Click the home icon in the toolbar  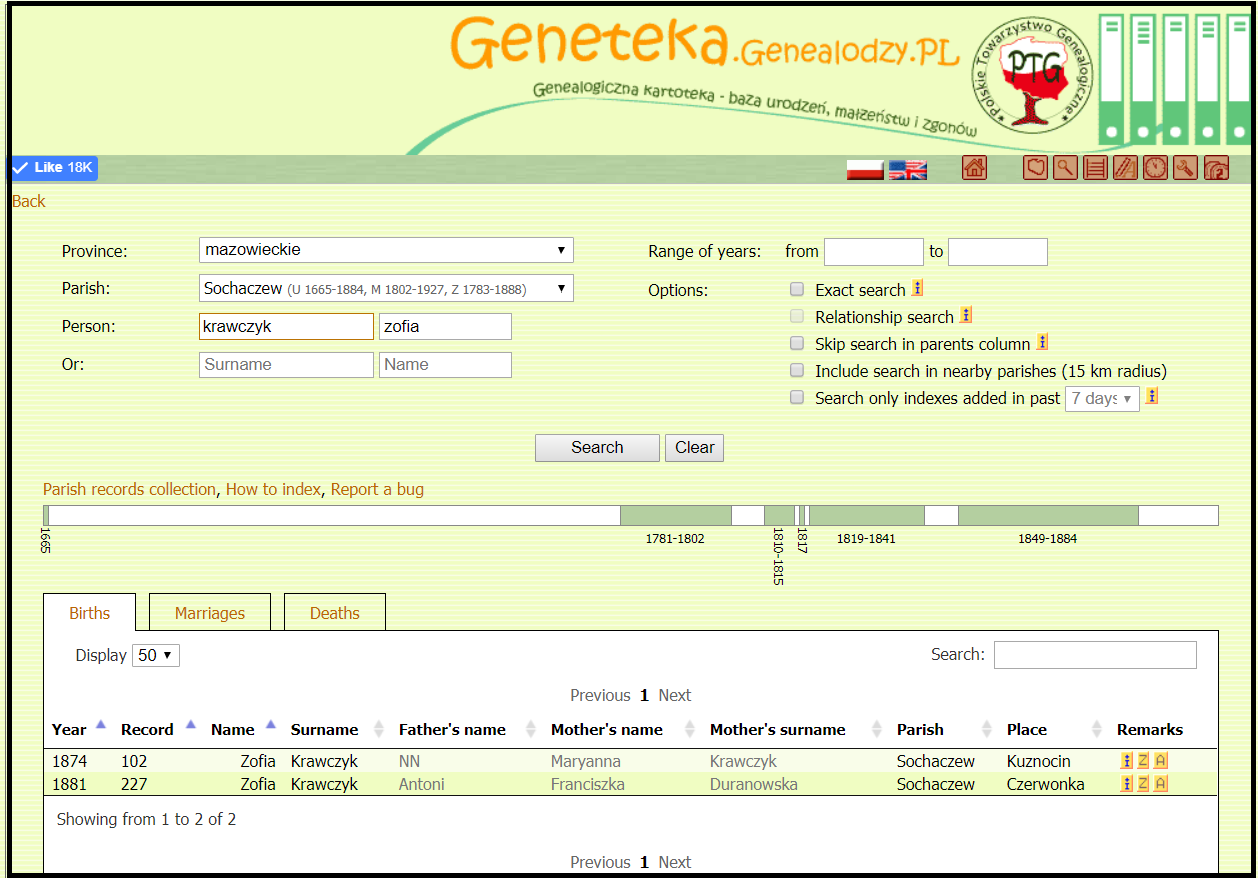pyautogui.click(x=975, y=168)
